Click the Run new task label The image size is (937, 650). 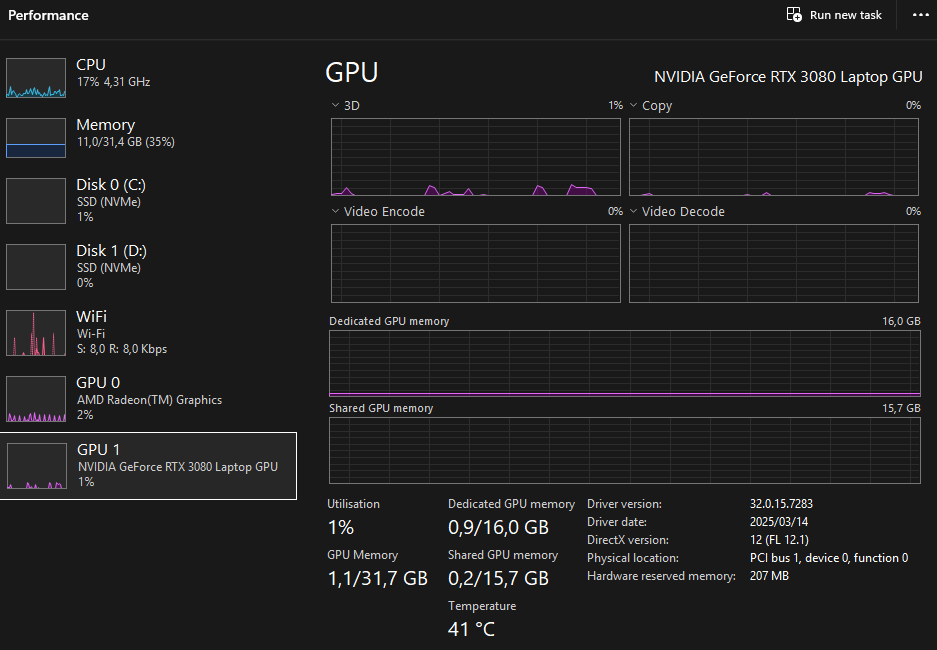846,15
